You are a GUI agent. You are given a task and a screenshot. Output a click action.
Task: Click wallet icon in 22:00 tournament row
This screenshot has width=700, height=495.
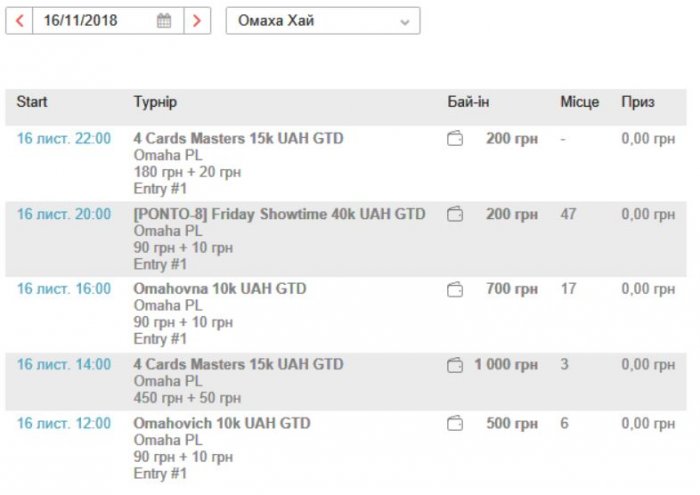[x=455, y=139]
